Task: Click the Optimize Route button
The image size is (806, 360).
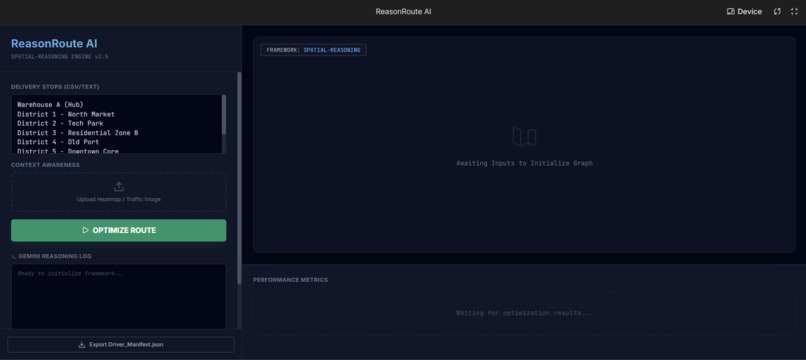Action: 118,230
